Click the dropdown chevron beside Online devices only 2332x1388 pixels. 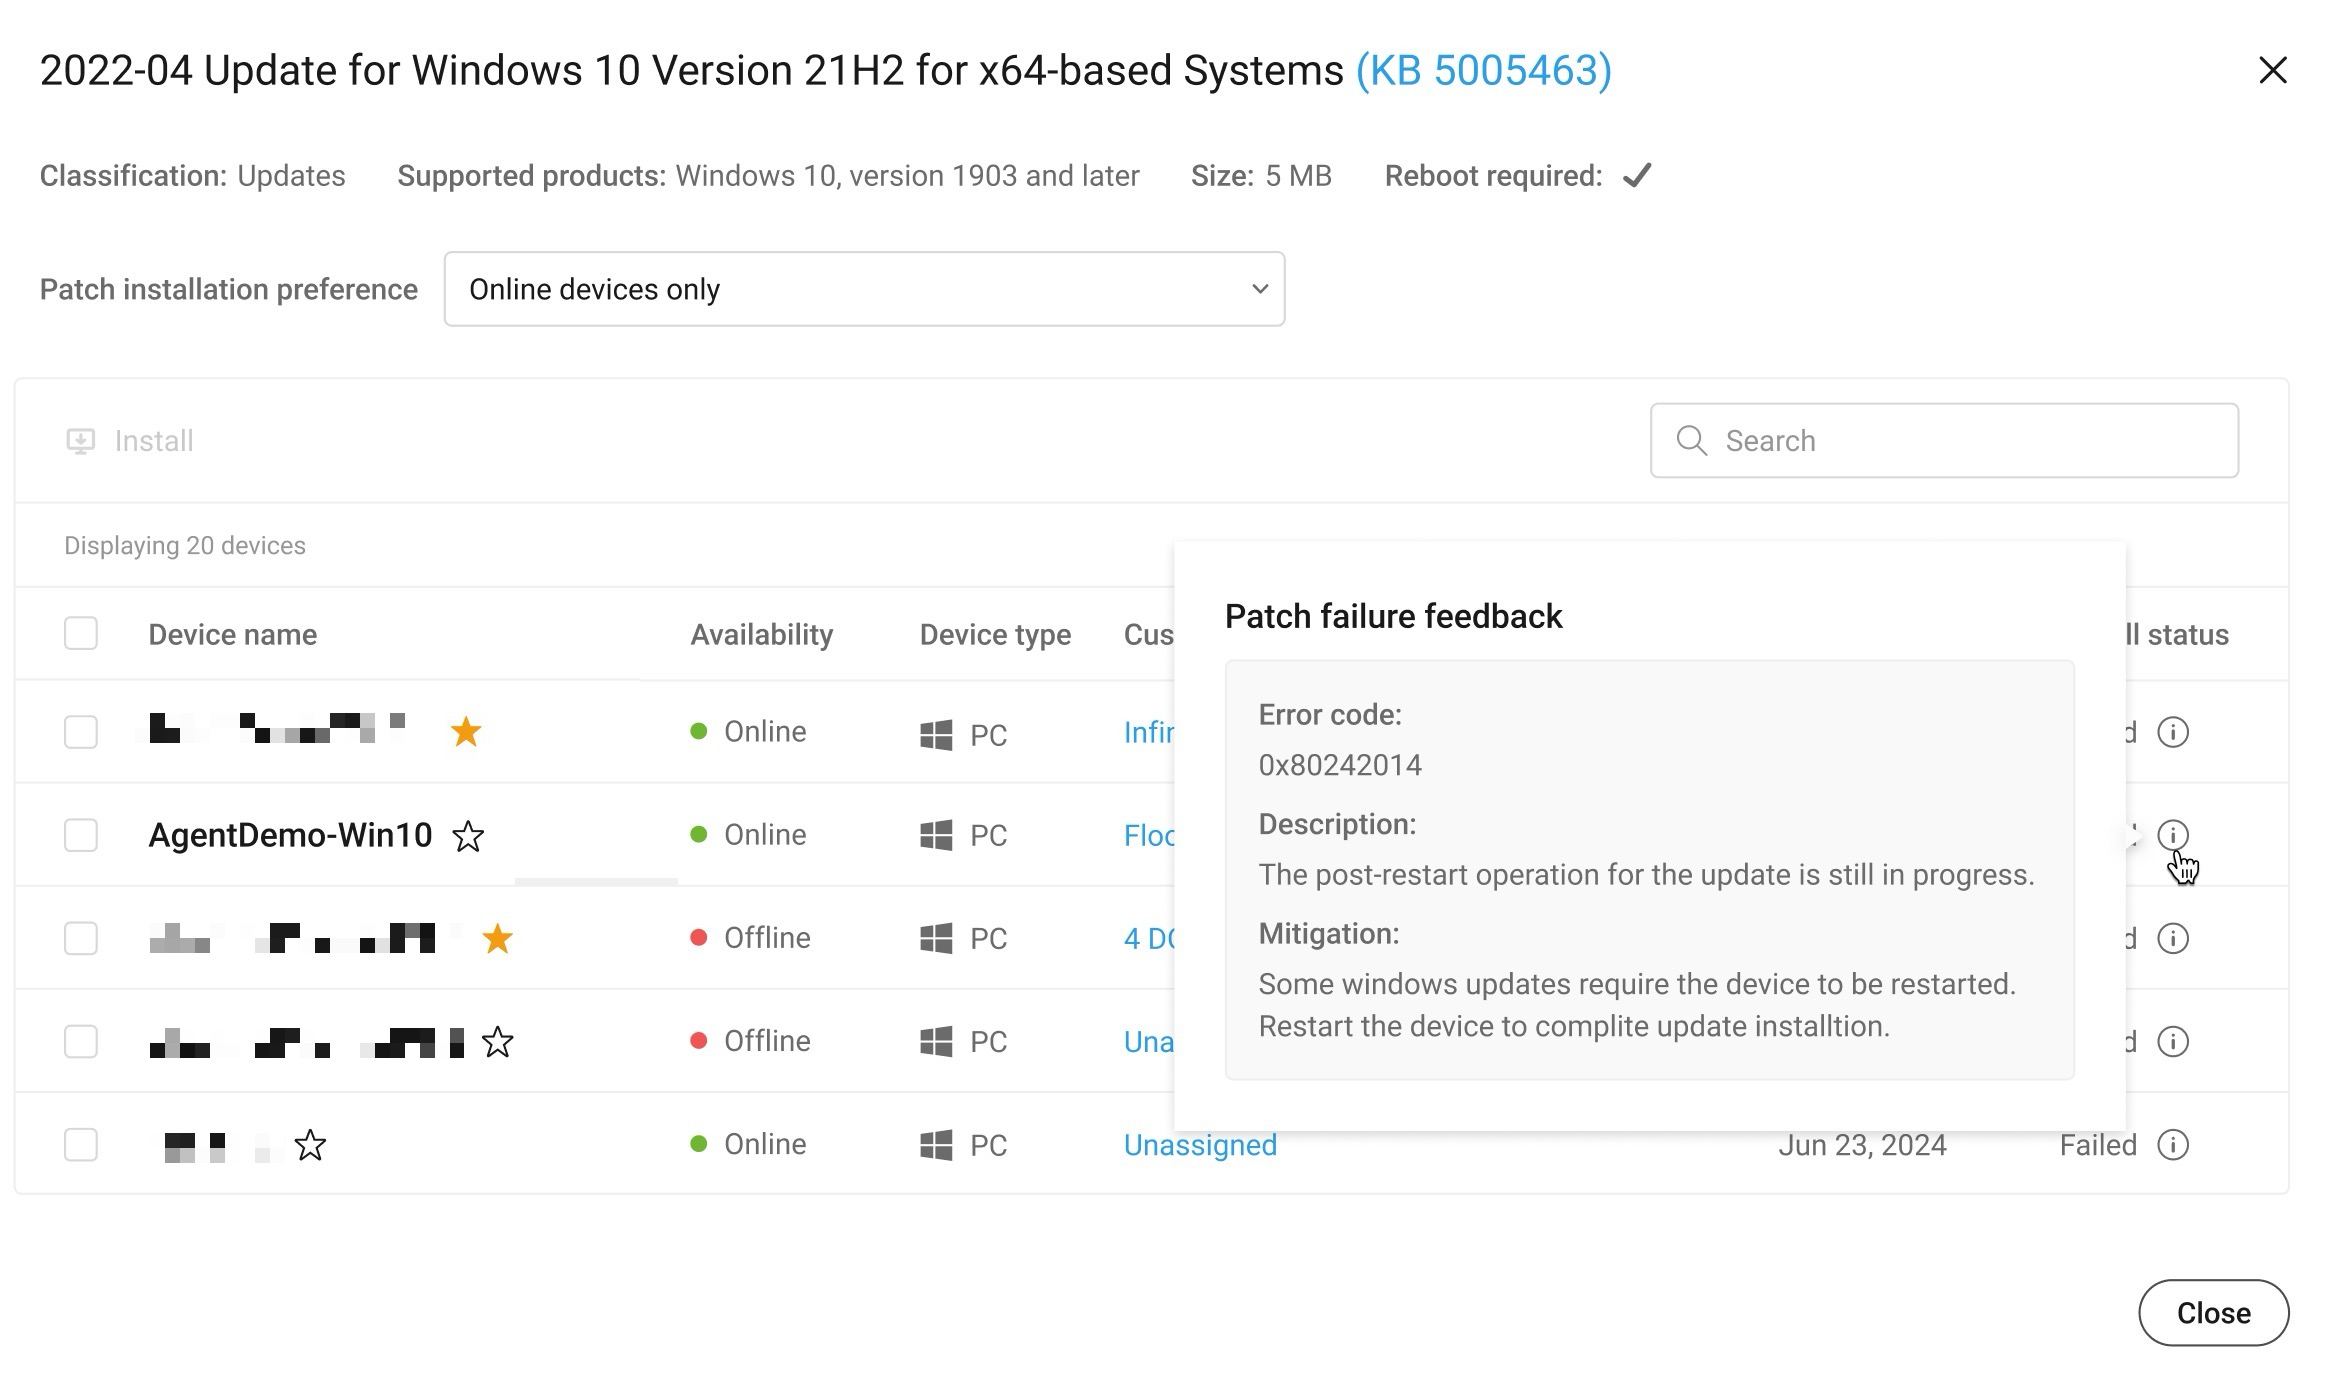(1259, 289)
